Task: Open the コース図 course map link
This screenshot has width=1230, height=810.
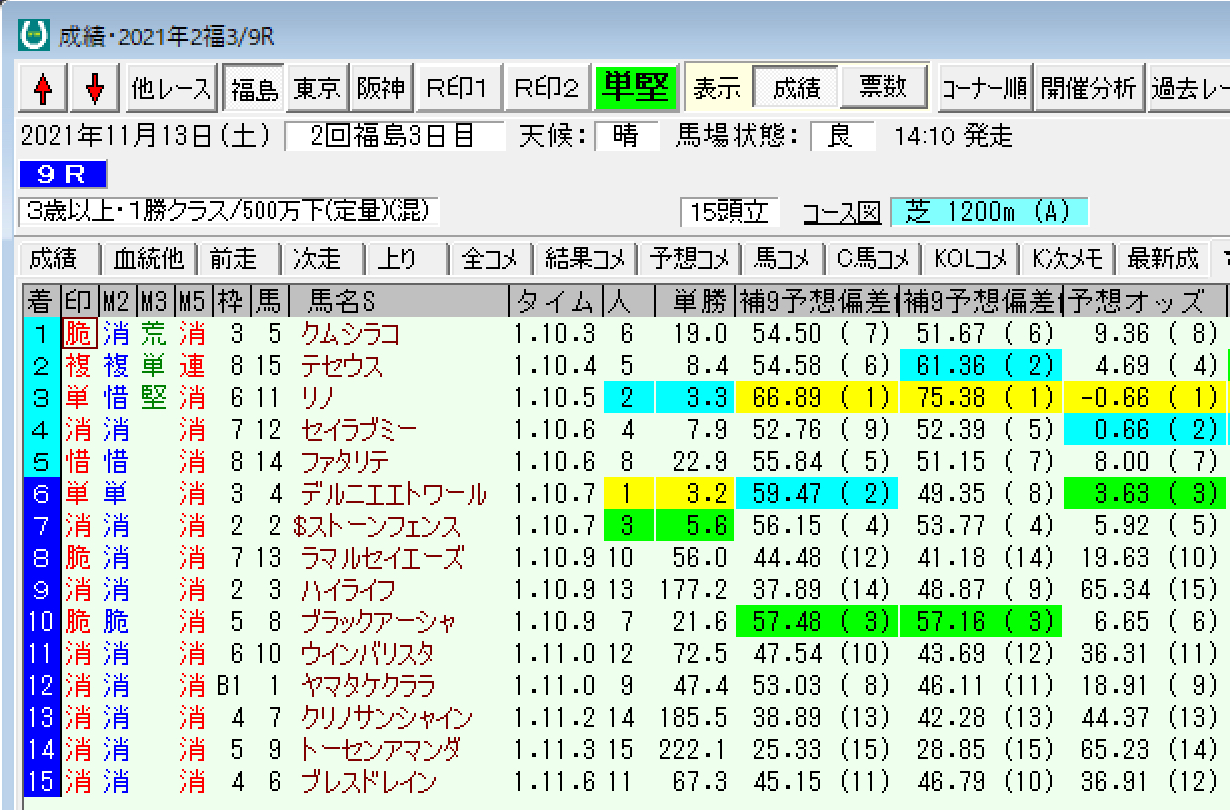Action: click(842, 213)
